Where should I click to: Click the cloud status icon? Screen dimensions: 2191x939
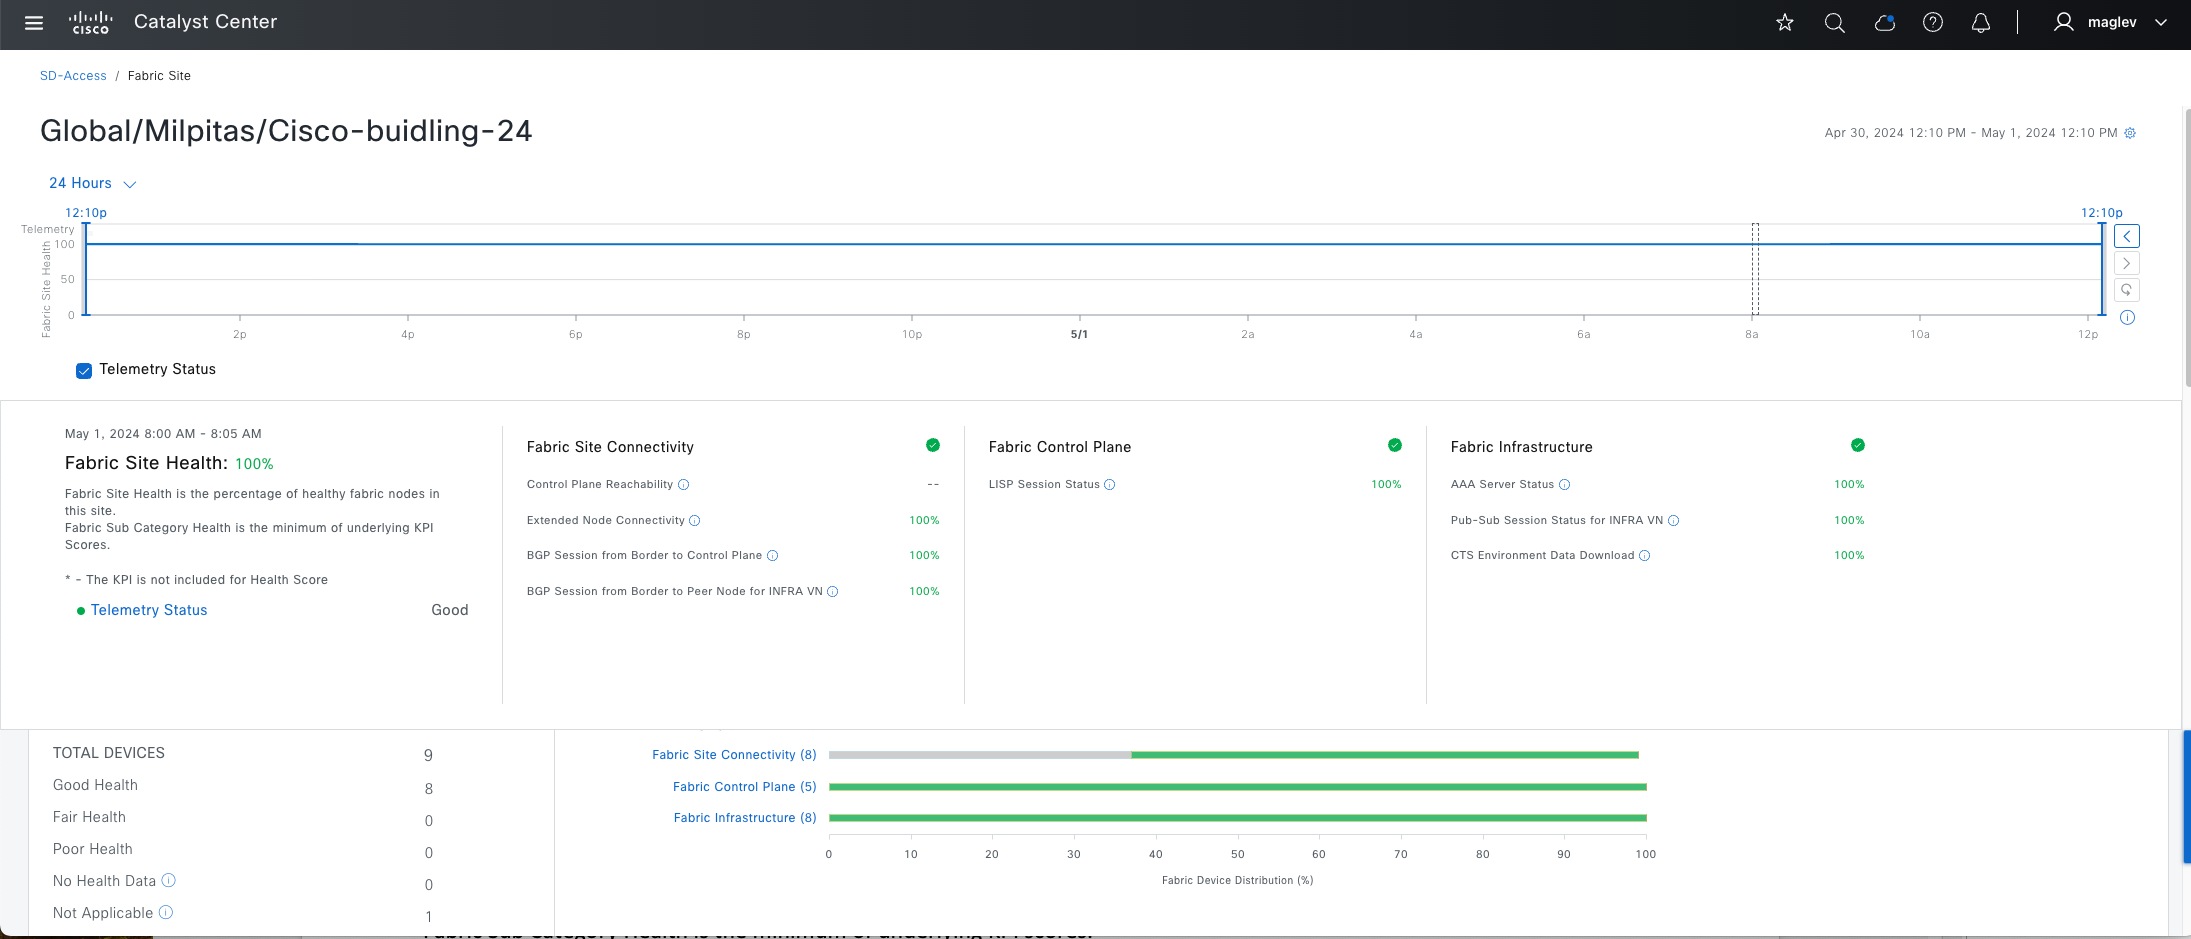[x=1884, y=22]
